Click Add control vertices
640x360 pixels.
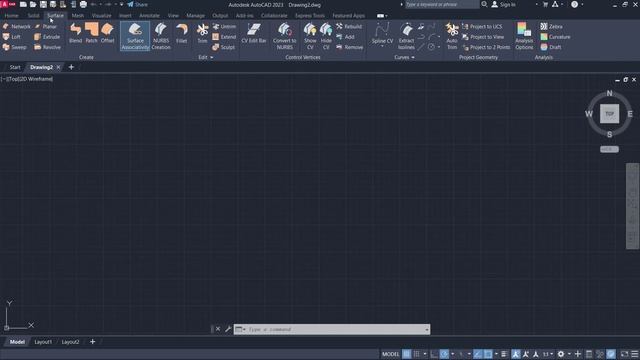click(x=345, y=37)
